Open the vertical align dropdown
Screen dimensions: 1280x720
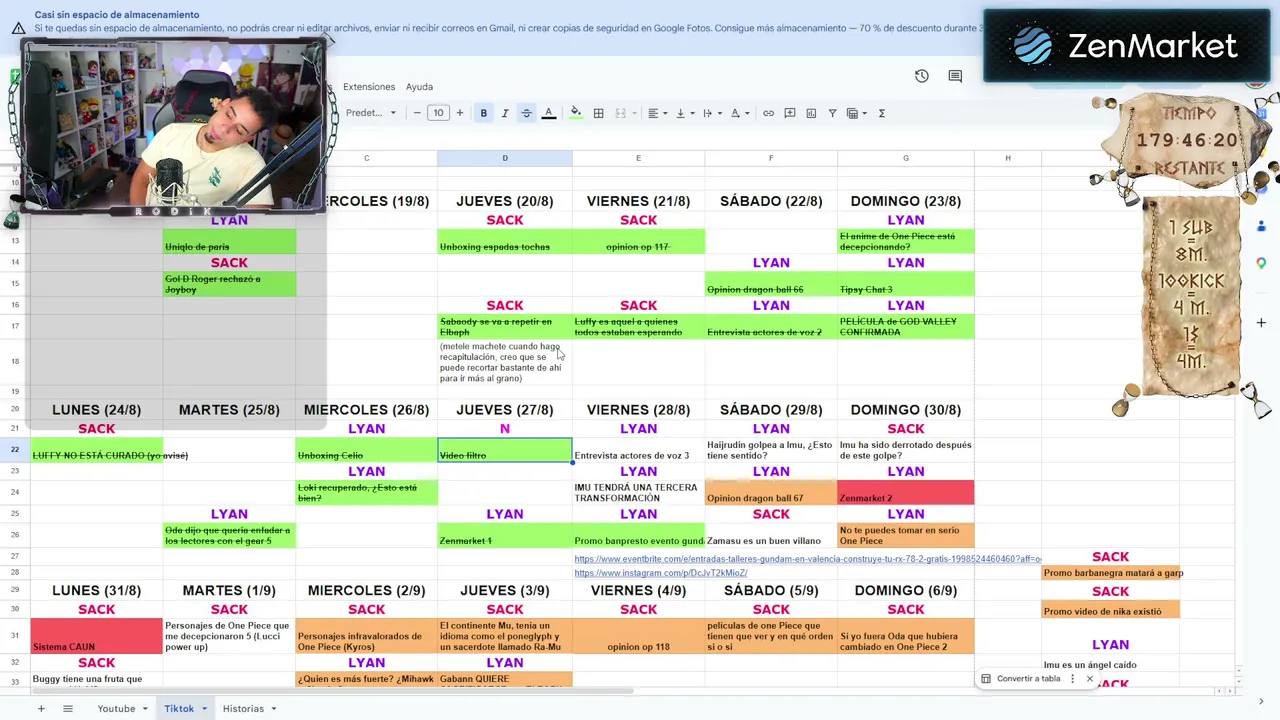point(684,113)
